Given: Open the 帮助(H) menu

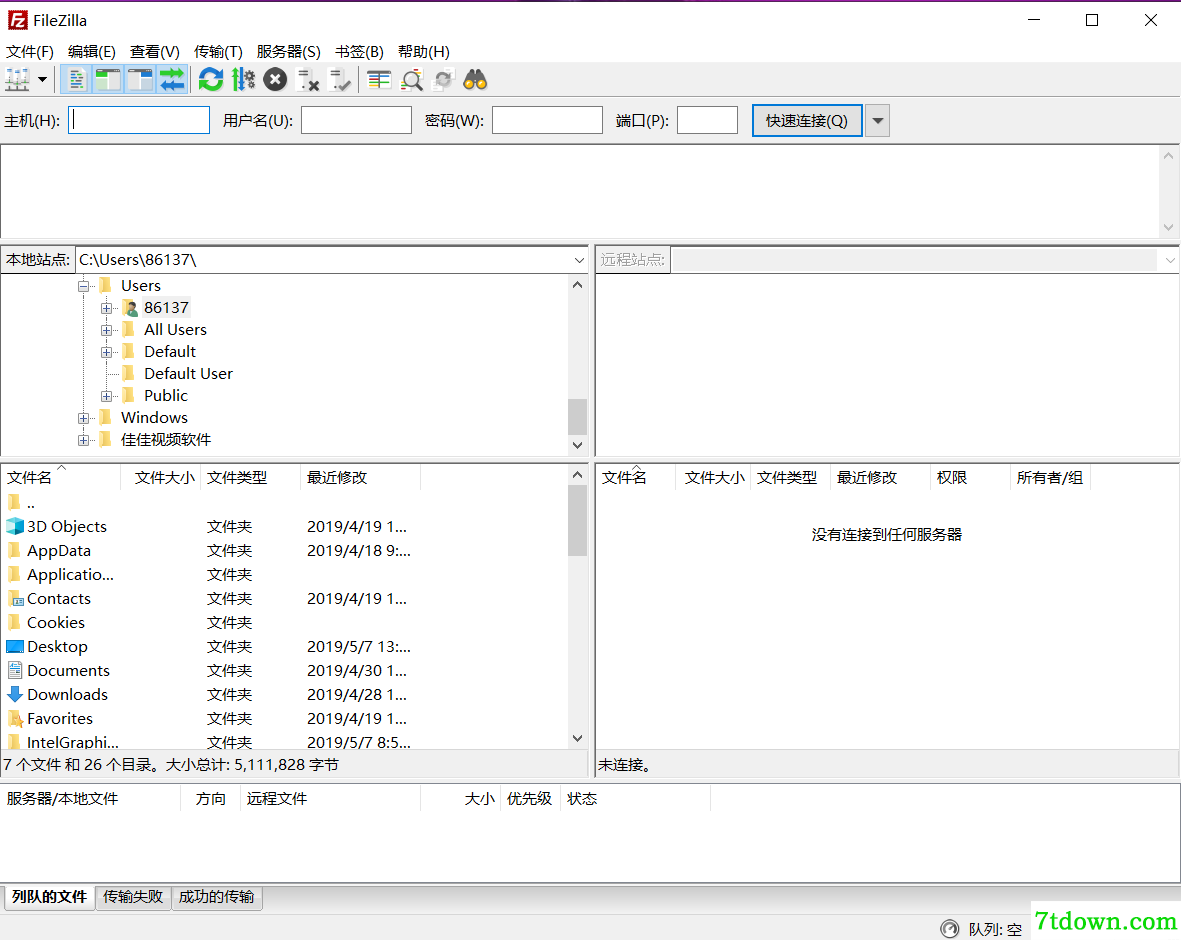Looking at the screenshot, I should point(423,51).
